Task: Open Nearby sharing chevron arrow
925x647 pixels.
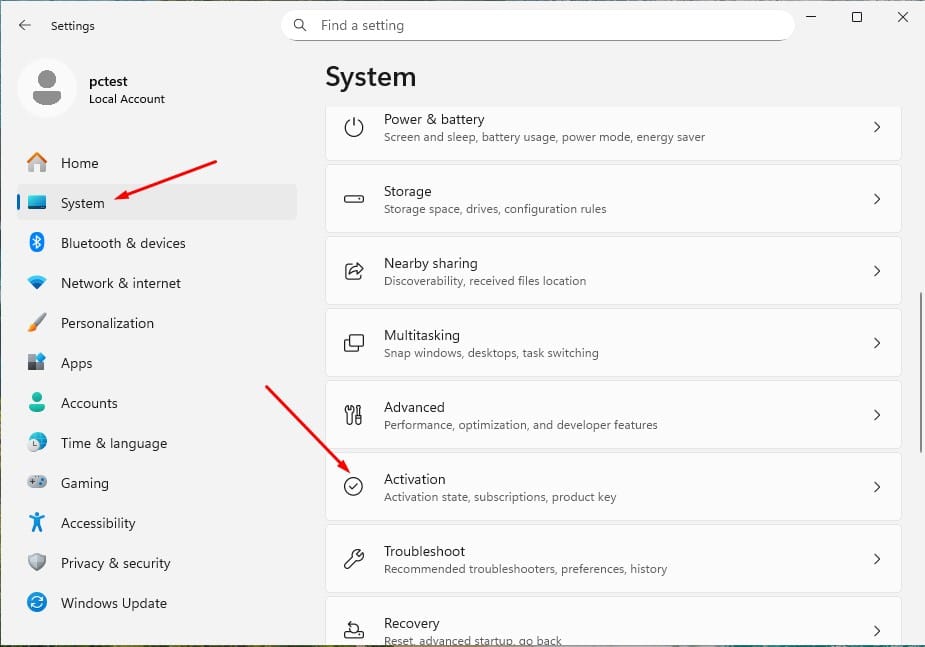Action: (876, 271)
